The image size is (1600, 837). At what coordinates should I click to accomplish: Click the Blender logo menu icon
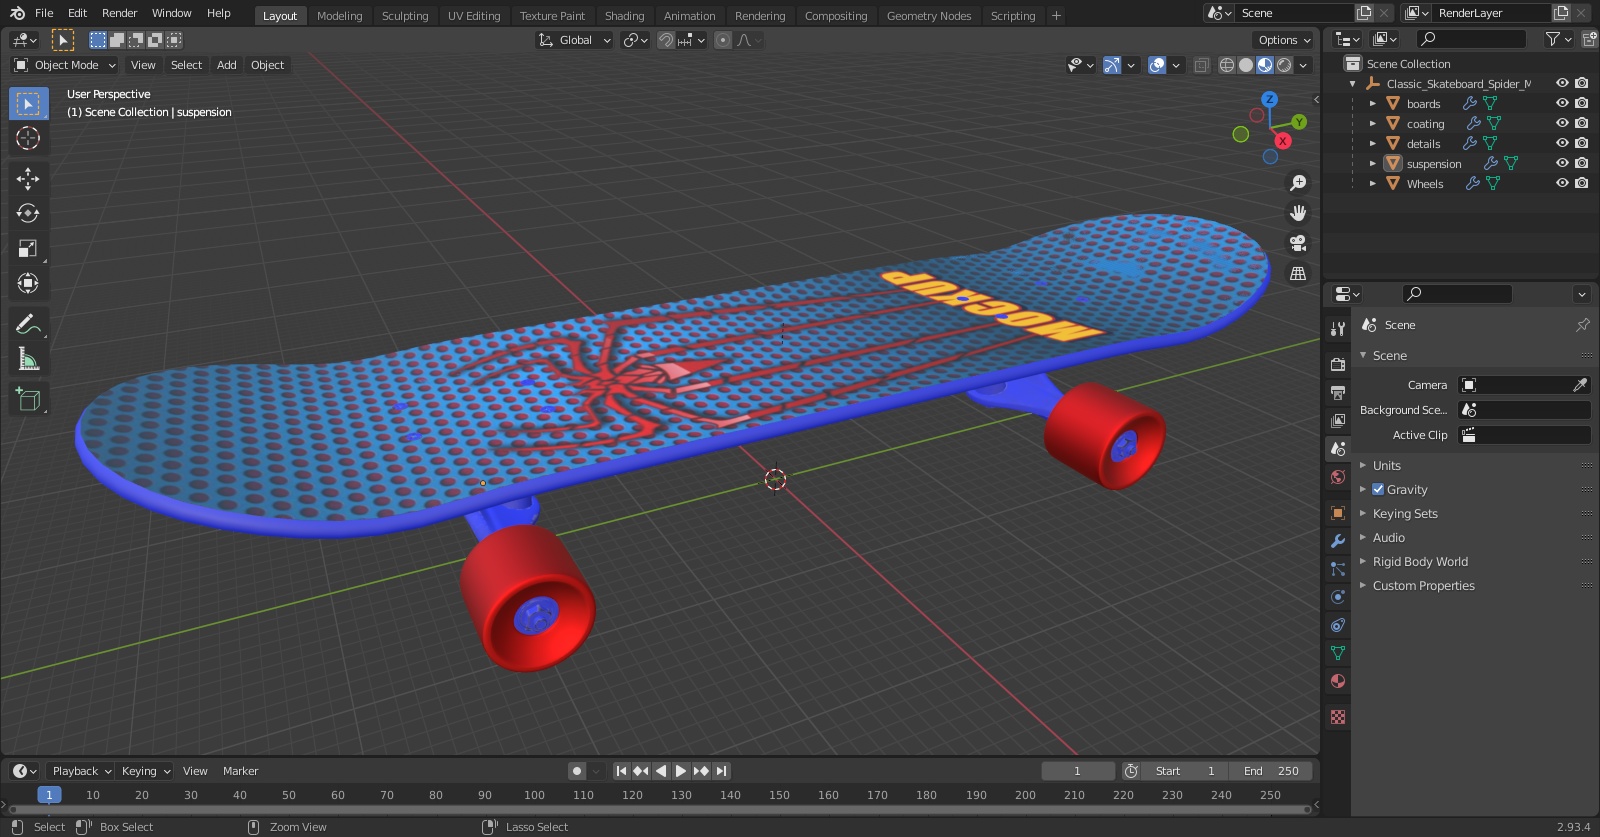tap(17, 13)
